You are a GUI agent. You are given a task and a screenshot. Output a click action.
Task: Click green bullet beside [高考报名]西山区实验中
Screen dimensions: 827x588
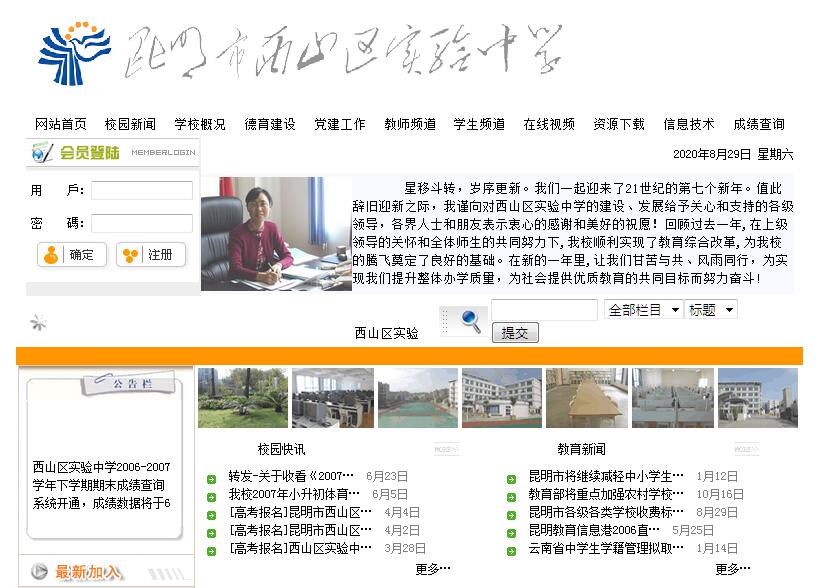pos(211,551)
